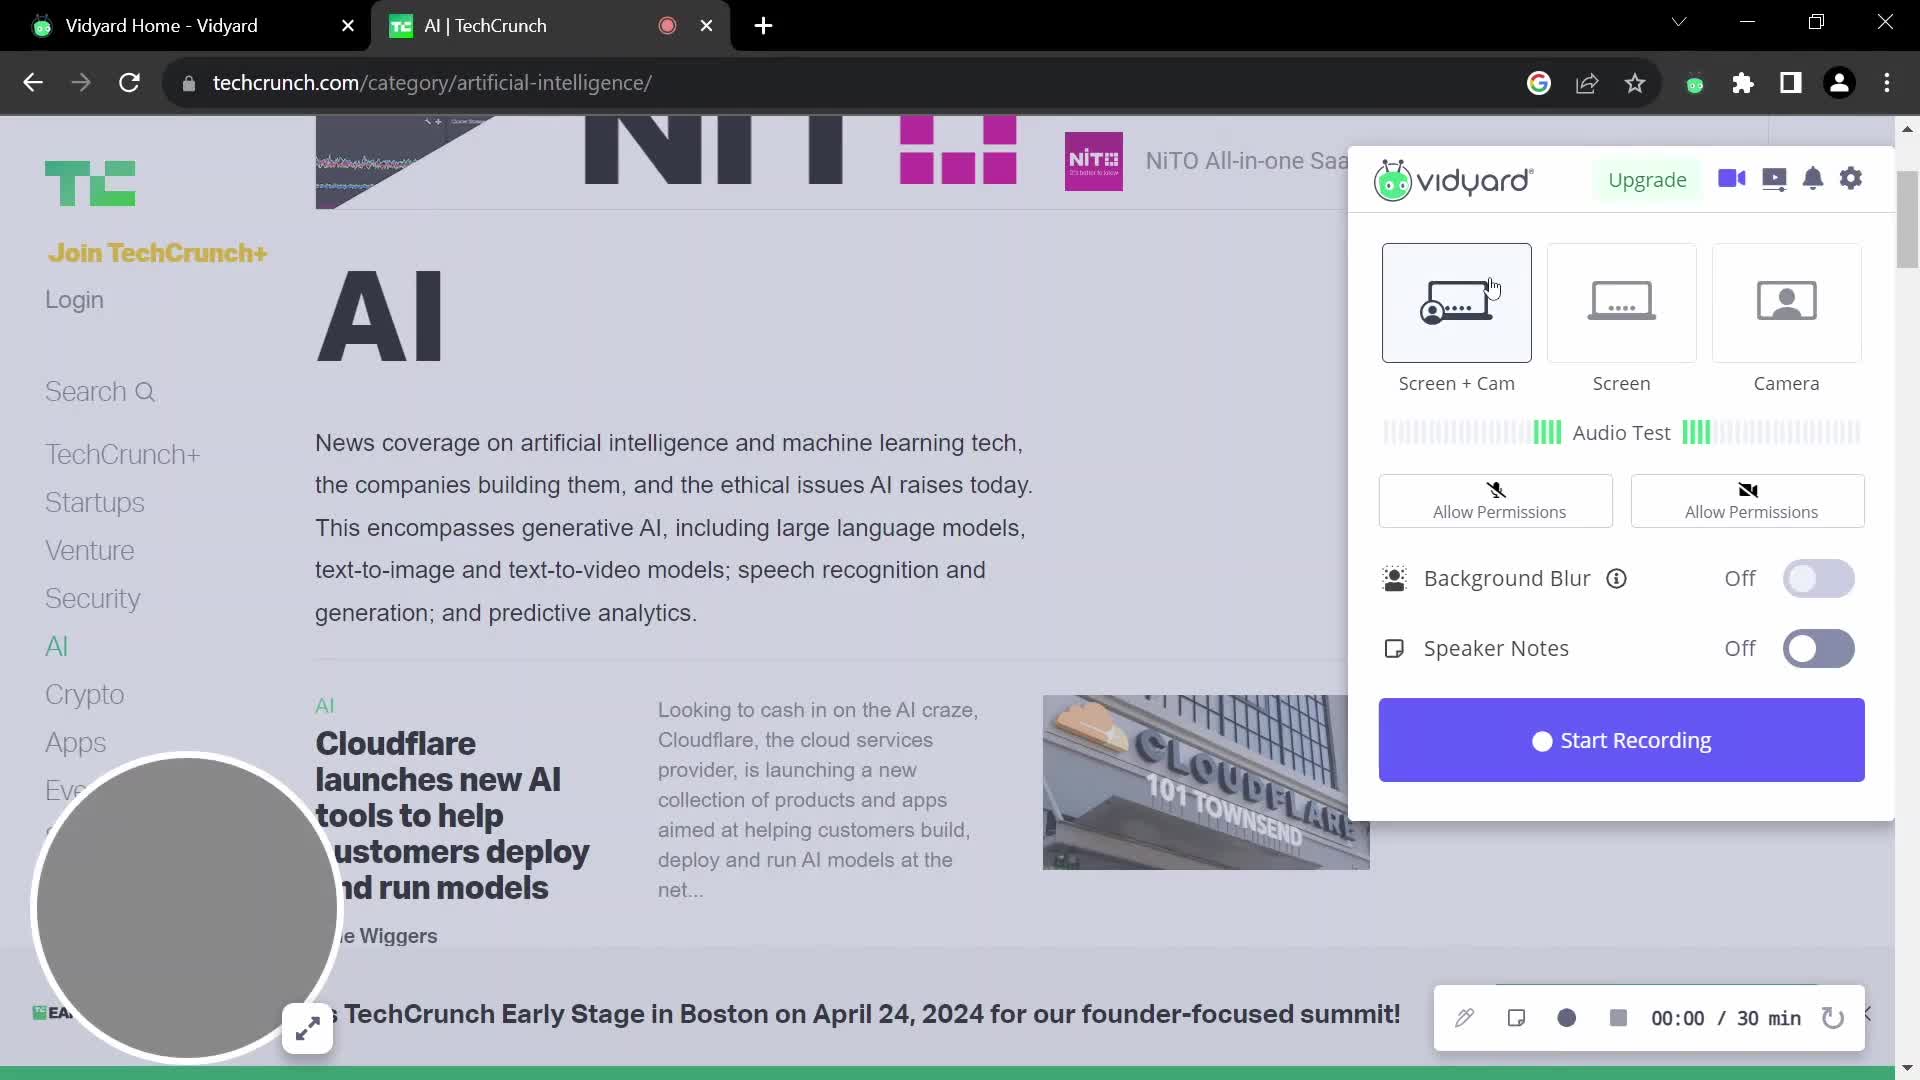The image size is (1920, 1080).
Task: Open speaker notes in recording bar
Action: tap(1516, 1018)
